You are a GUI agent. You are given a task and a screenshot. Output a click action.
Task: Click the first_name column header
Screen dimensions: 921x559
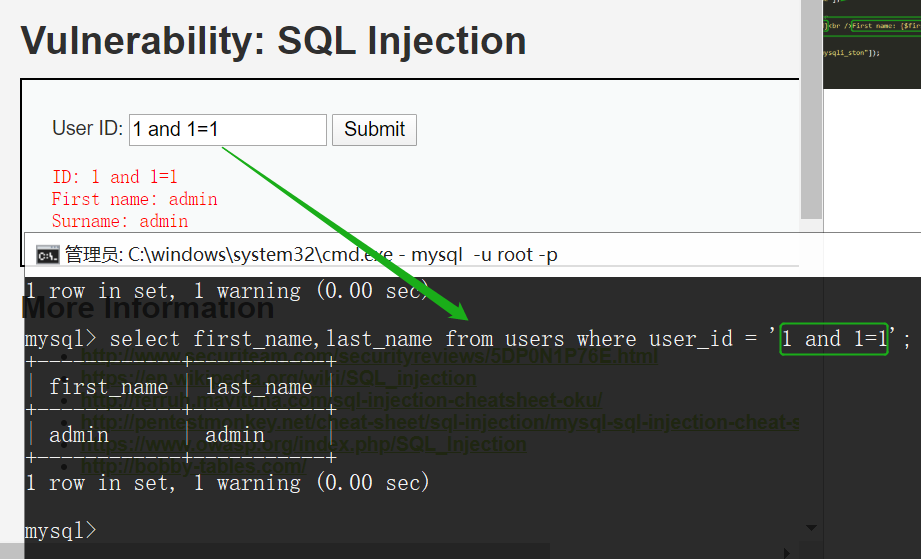click(109, 387)
